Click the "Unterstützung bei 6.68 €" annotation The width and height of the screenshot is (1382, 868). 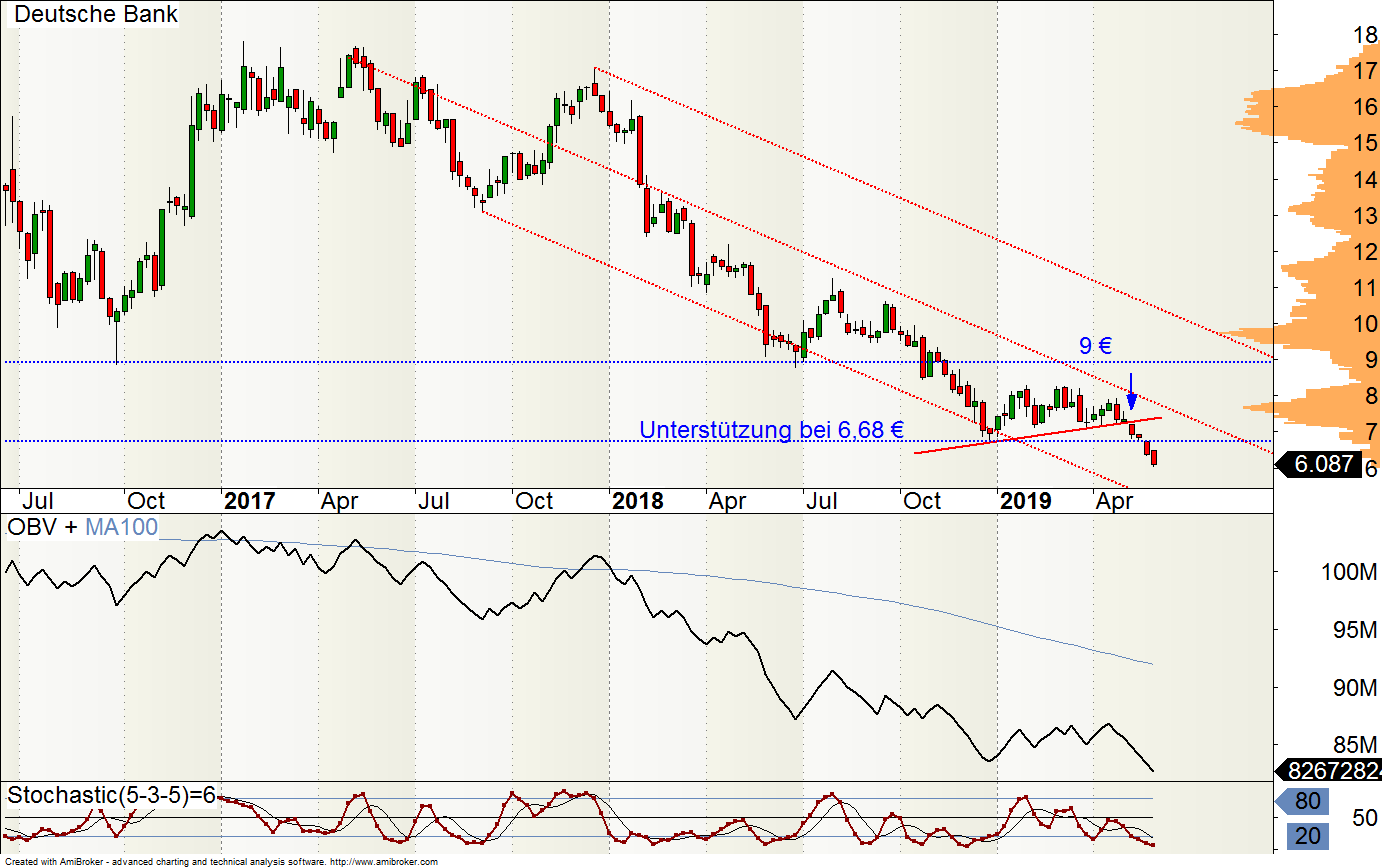coord(772,430)
